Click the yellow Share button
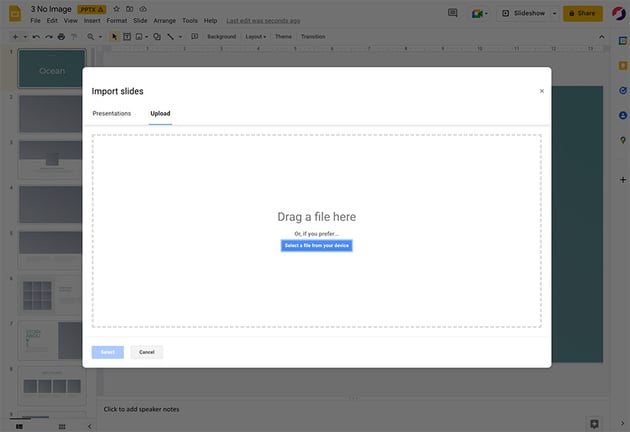Image resolution: width=630 pixels, height=432 pixels. (582, 13)
